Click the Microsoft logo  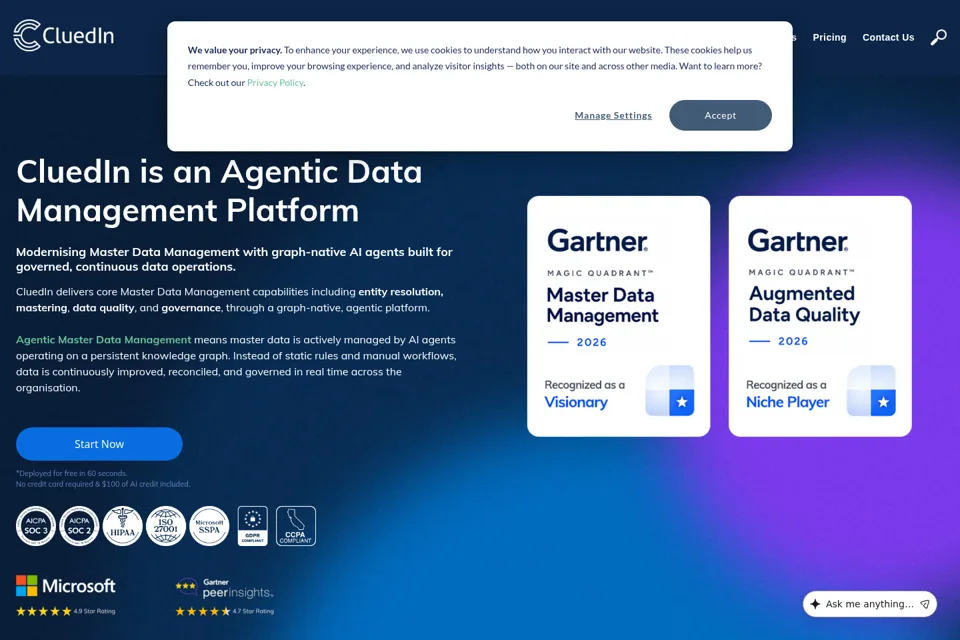(x=66, y=585)
